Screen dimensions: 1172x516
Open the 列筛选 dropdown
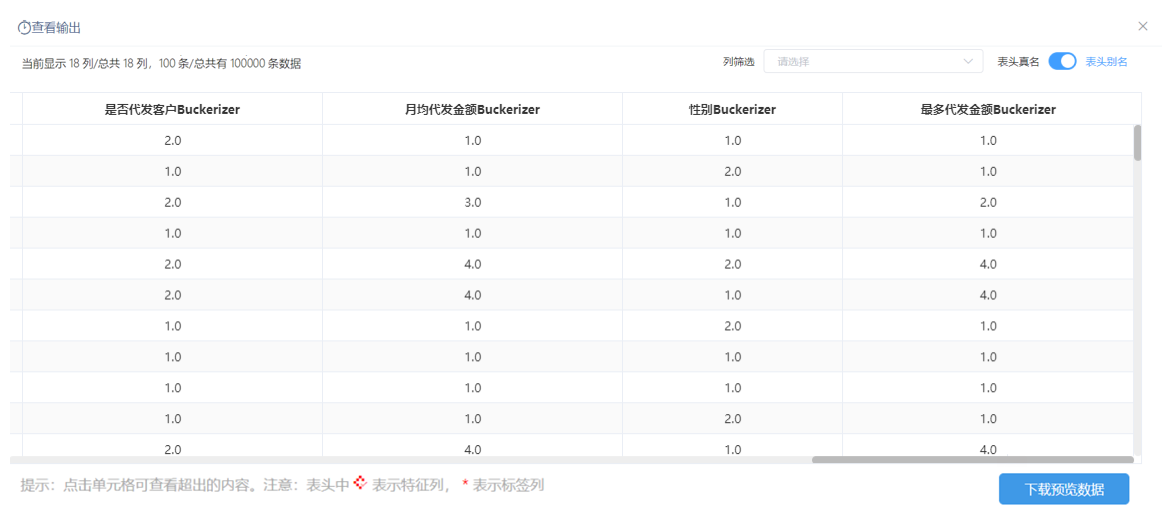point(872,61)
